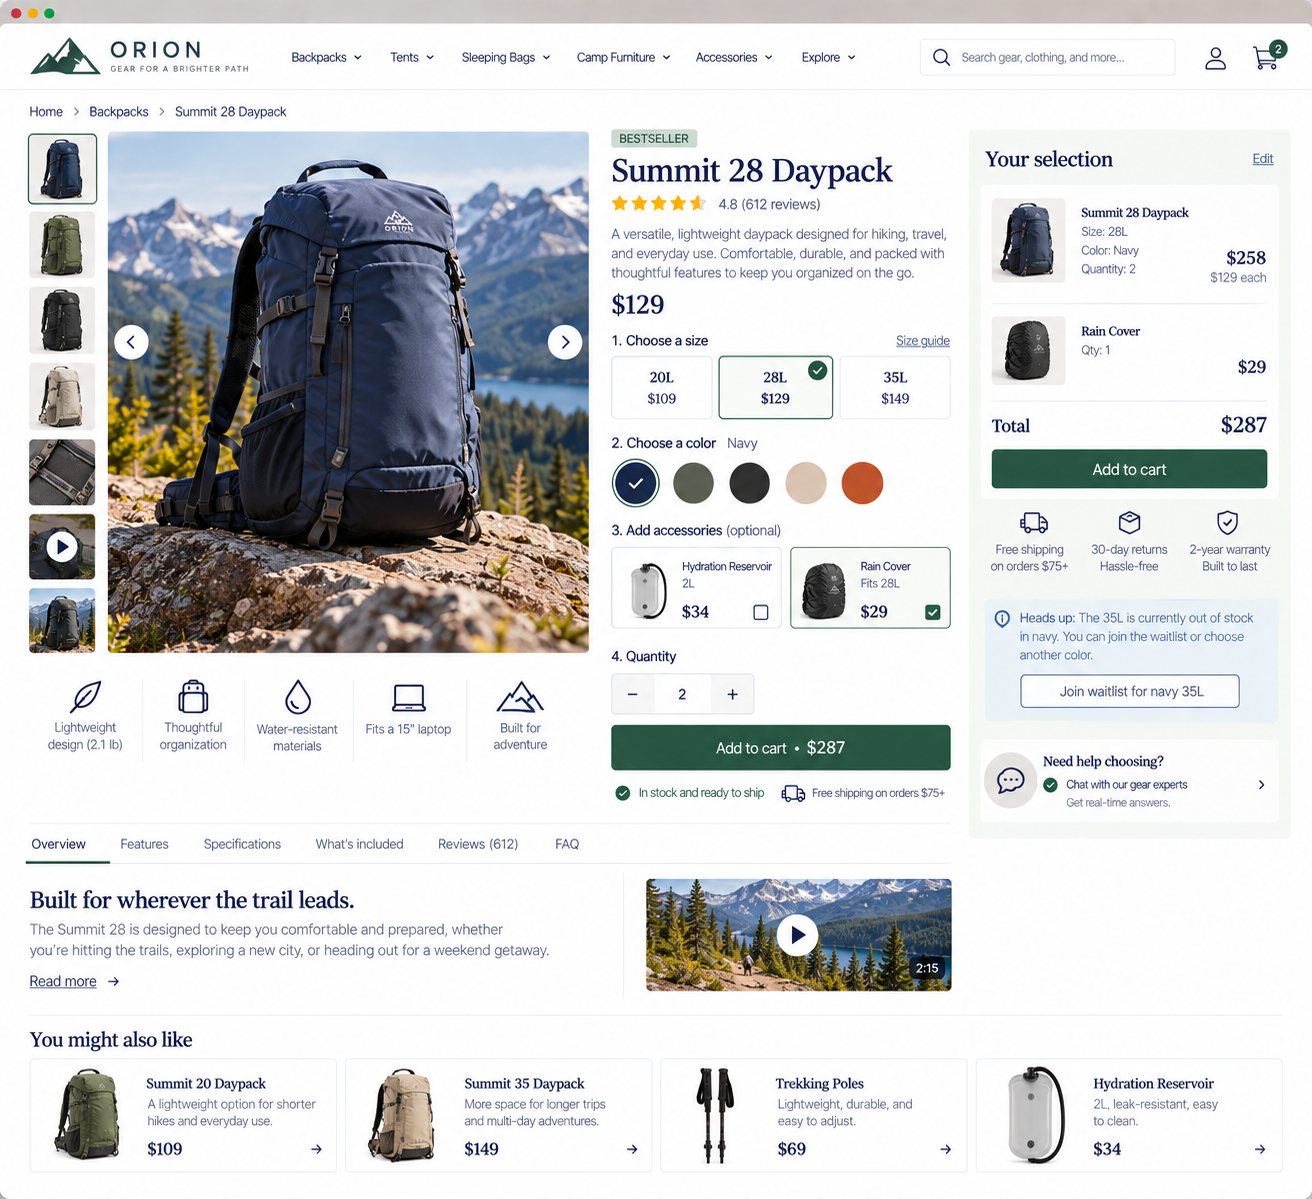
Task: Choose the olive green color swatch
Action: (693, 483)
